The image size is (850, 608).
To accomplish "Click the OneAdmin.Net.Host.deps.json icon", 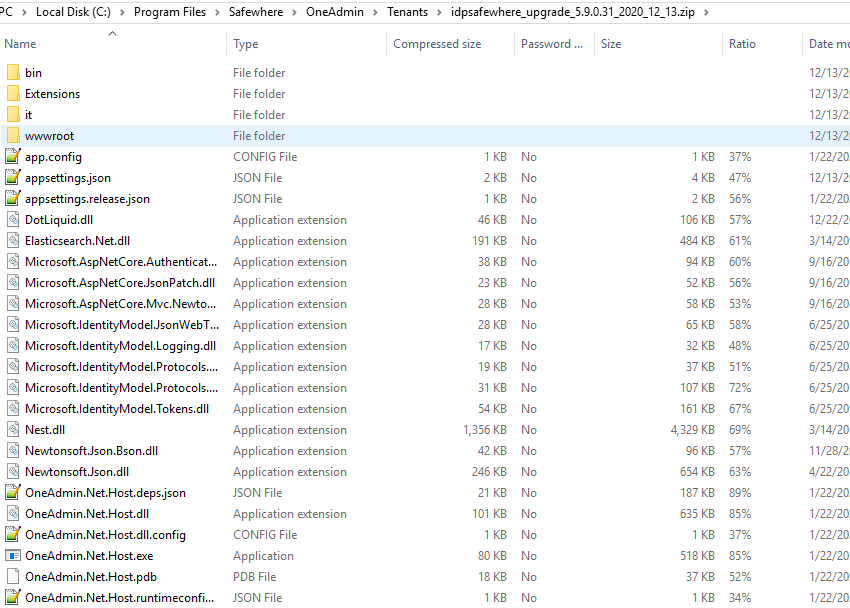I will [x=13, y=493].
